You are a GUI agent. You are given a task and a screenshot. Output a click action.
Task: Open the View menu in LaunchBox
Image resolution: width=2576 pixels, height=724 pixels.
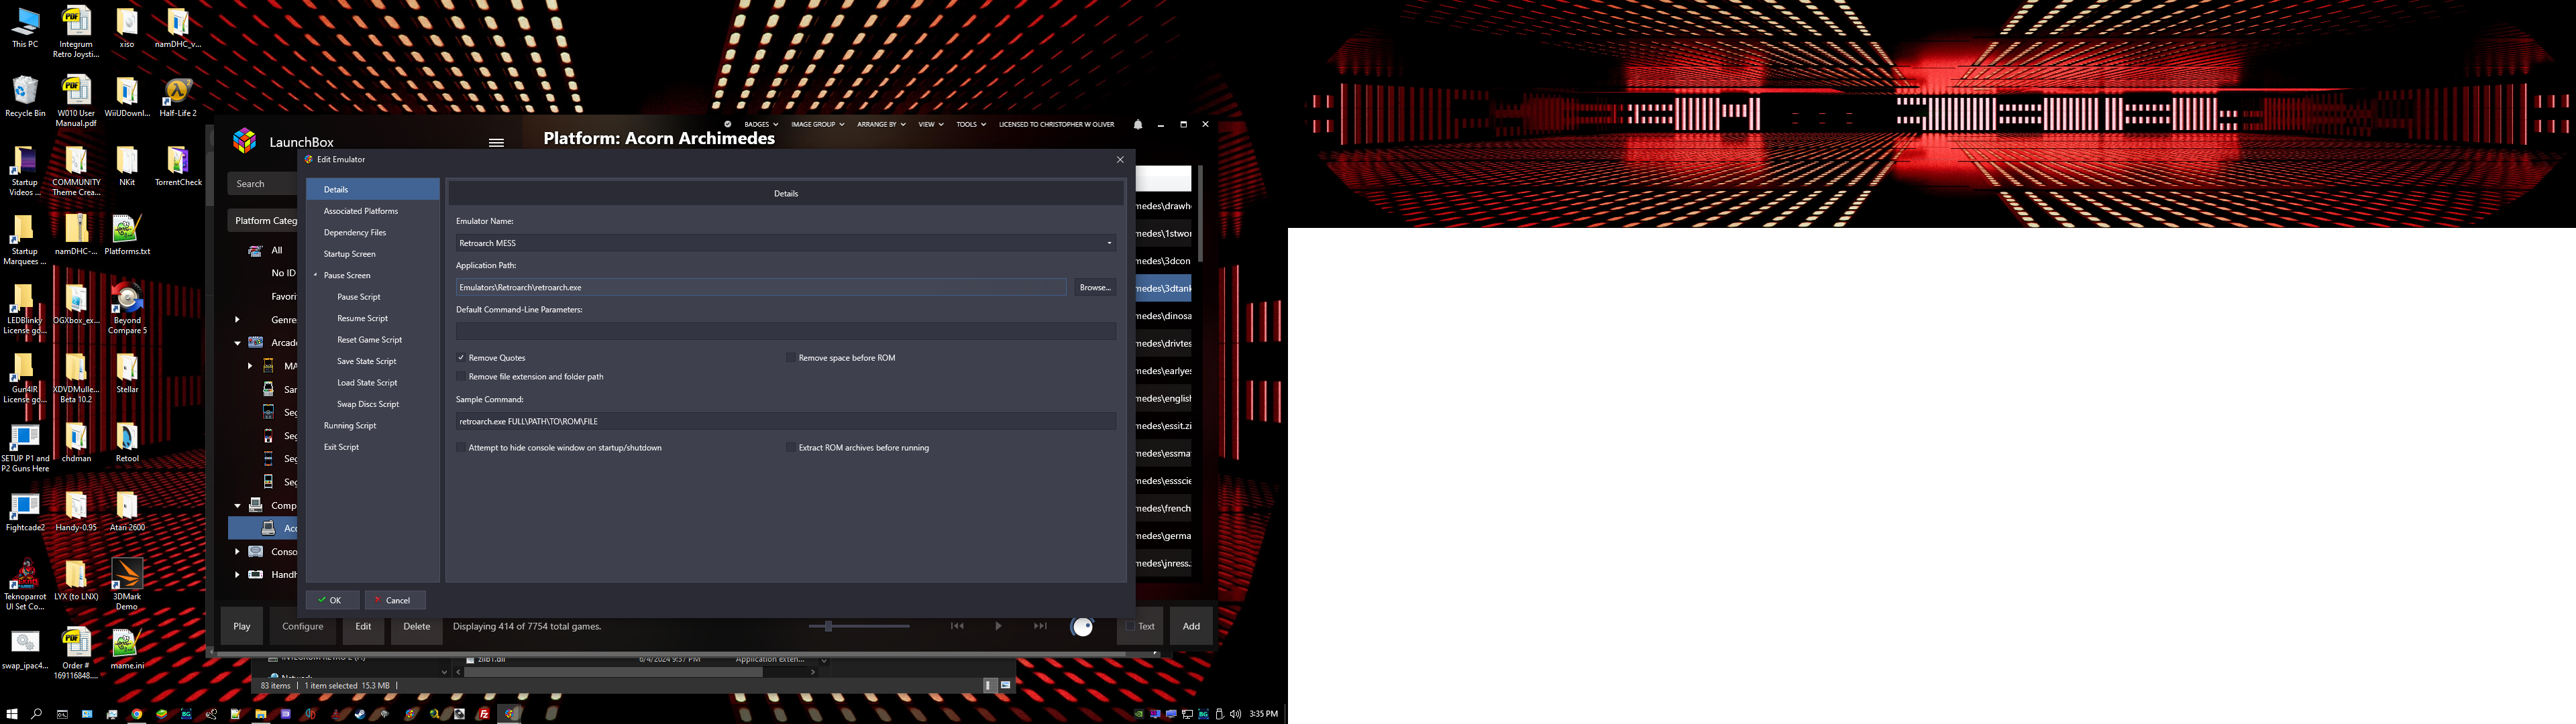(x=931, y=124)
